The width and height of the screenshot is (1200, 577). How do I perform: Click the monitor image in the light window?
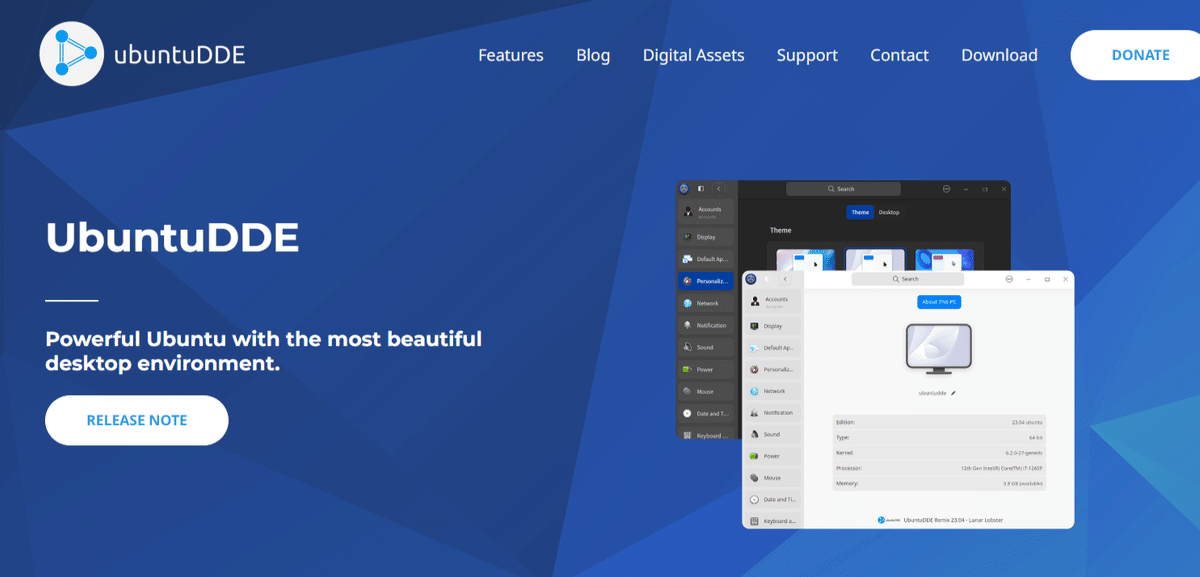939,350
